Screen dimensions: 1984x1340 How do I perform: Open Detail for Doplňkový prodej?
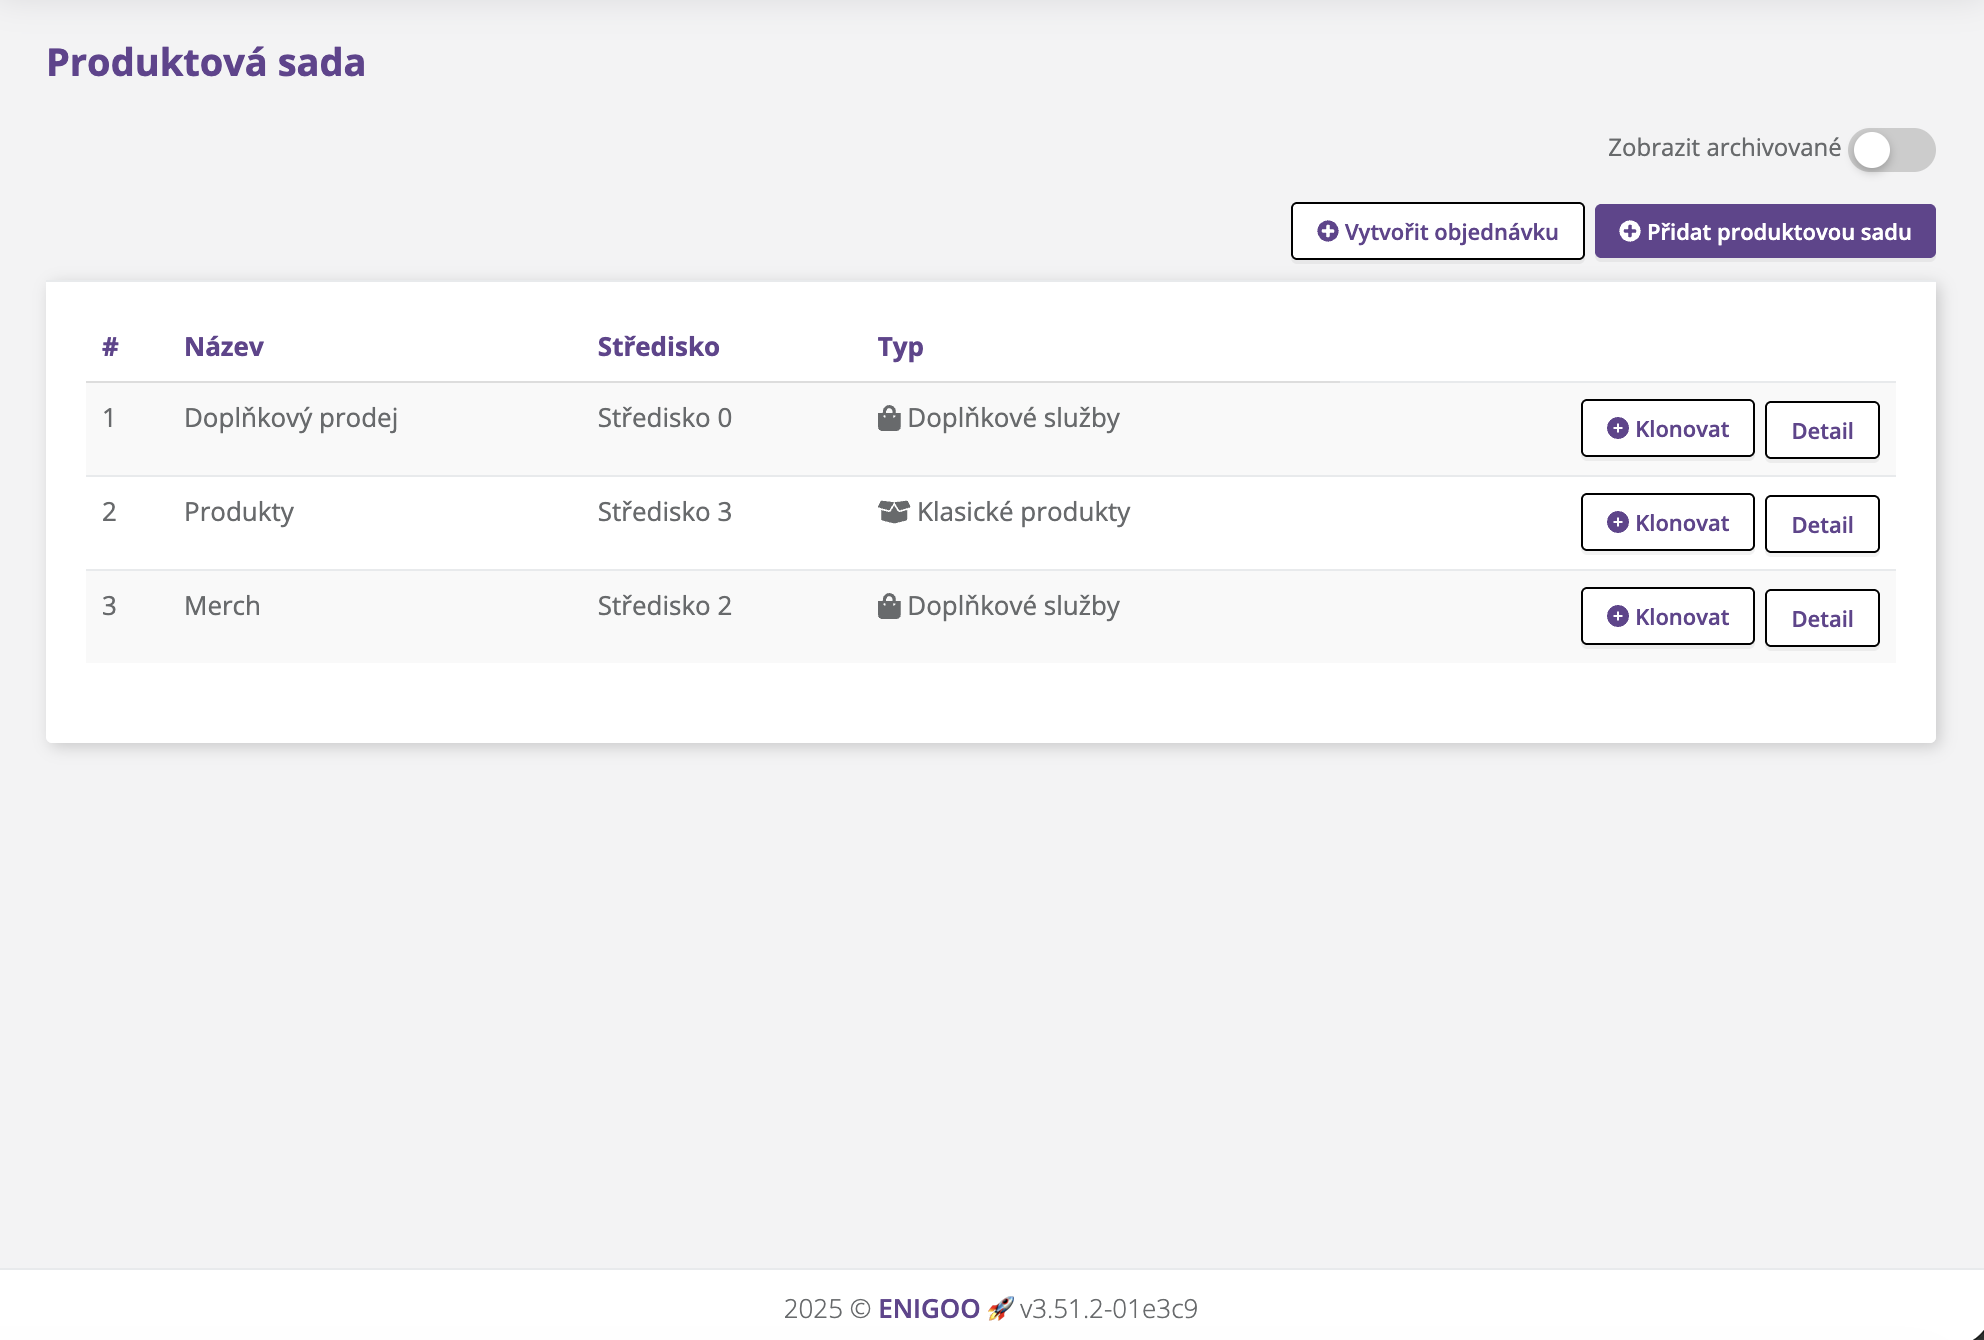pyautogui.click(x=1821, y=431)
